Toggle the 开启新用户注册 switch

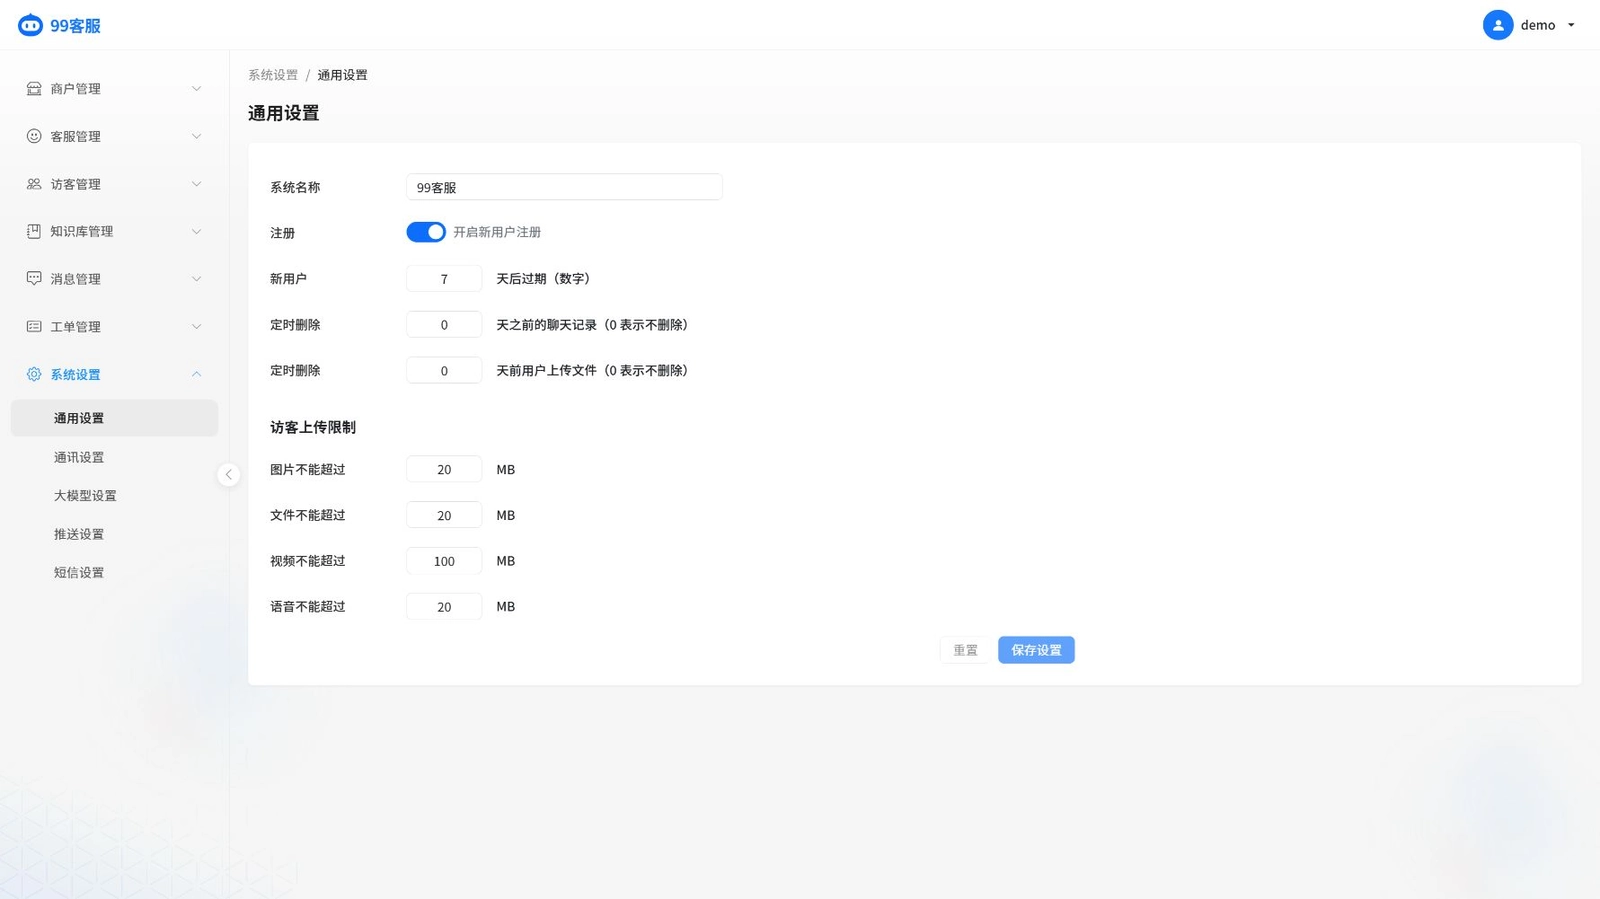point(426,232)
